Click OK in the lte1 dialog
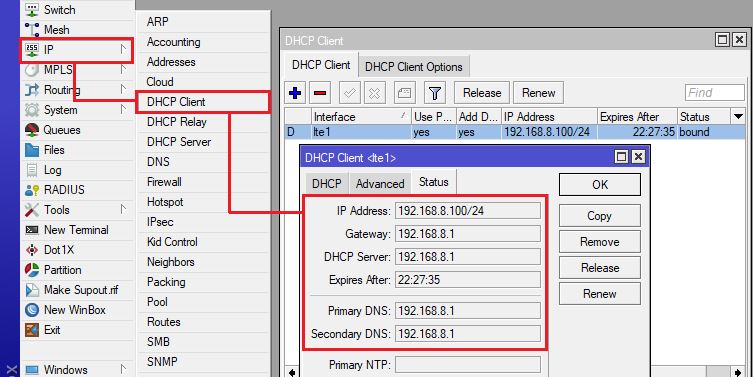 [x=600, y=185]
